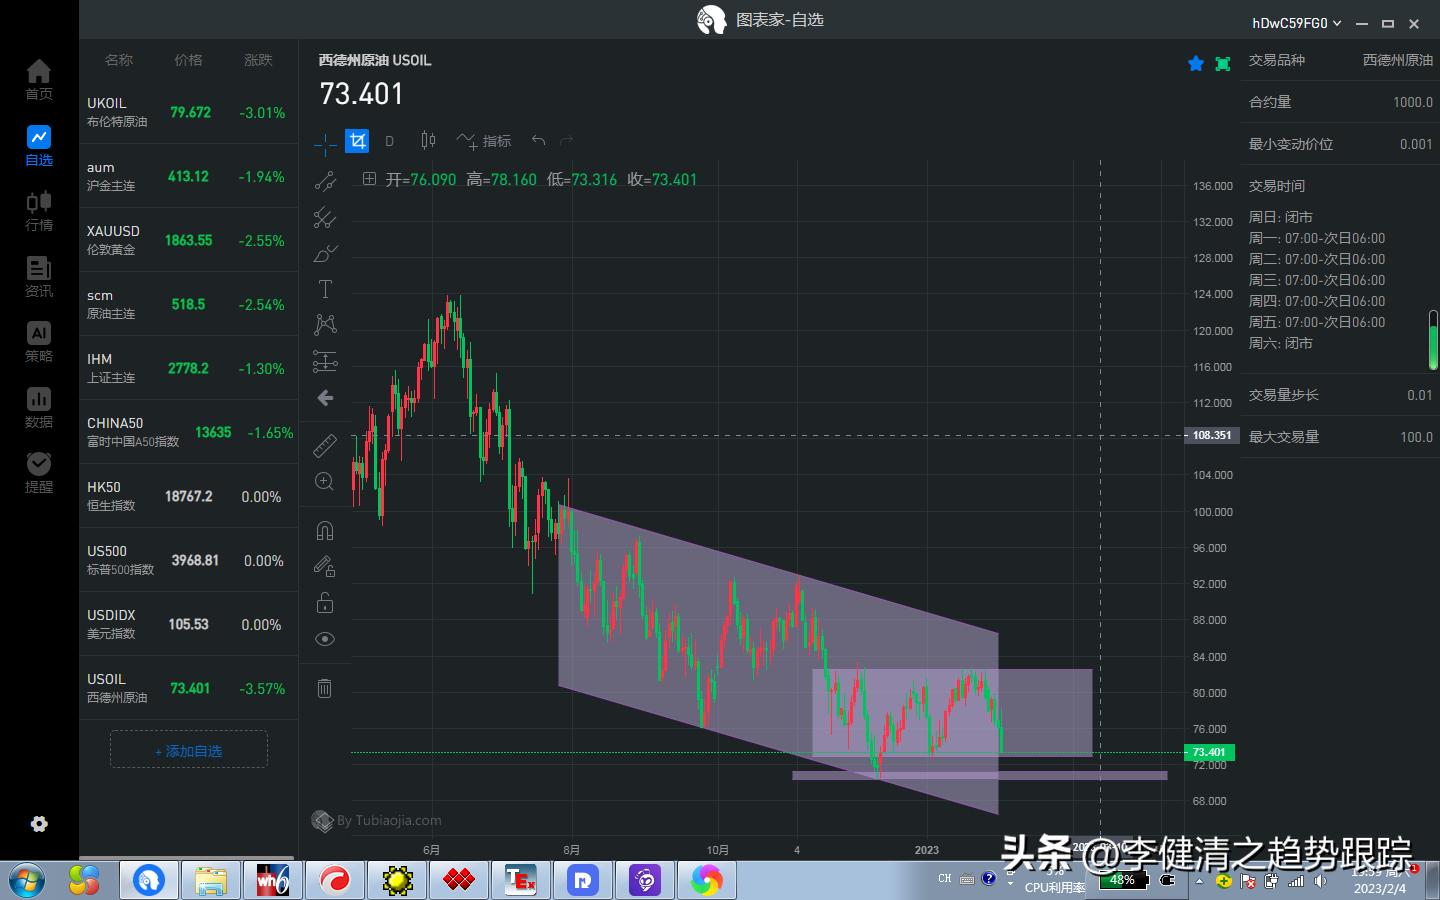This screenshot has width=1440, height=900.
Task: Select USDIDX 美元指数 in watchlist
Action: tap(189, 624)
